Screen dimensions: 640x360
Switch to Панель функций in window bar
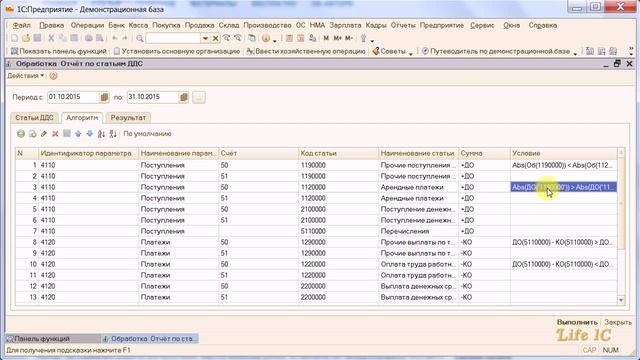coord(53,339)
